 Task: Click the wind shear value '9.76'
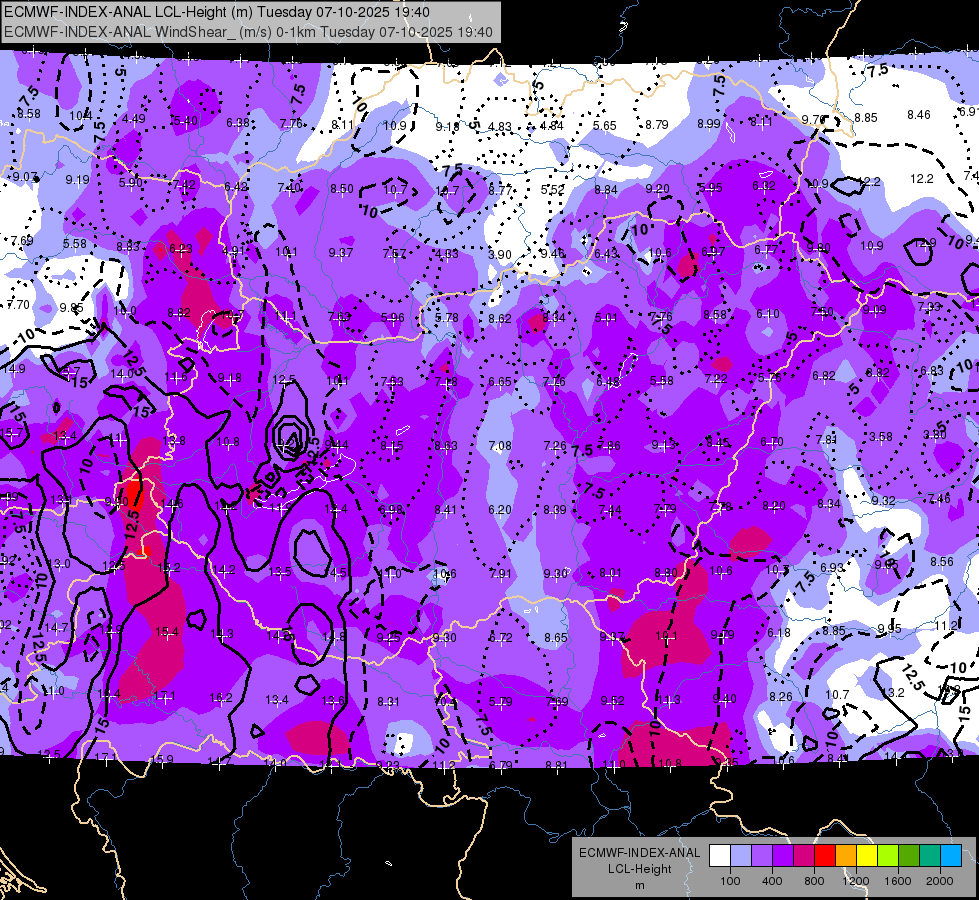[x=814, y=119]
